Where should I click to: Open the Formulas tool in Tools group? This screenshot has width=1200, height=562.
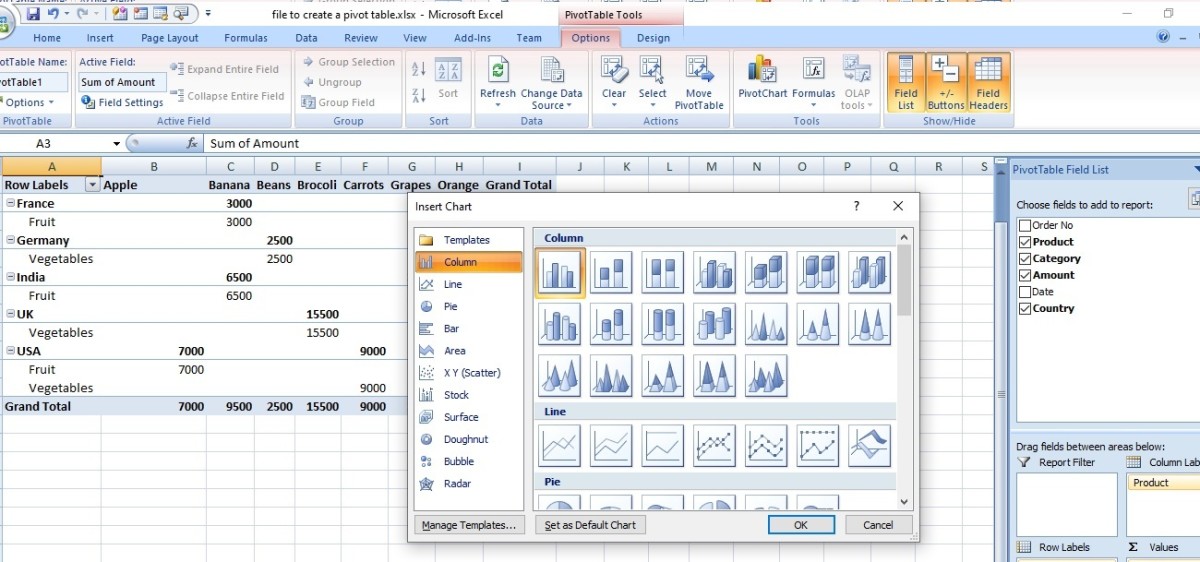[x=814, y=82]
